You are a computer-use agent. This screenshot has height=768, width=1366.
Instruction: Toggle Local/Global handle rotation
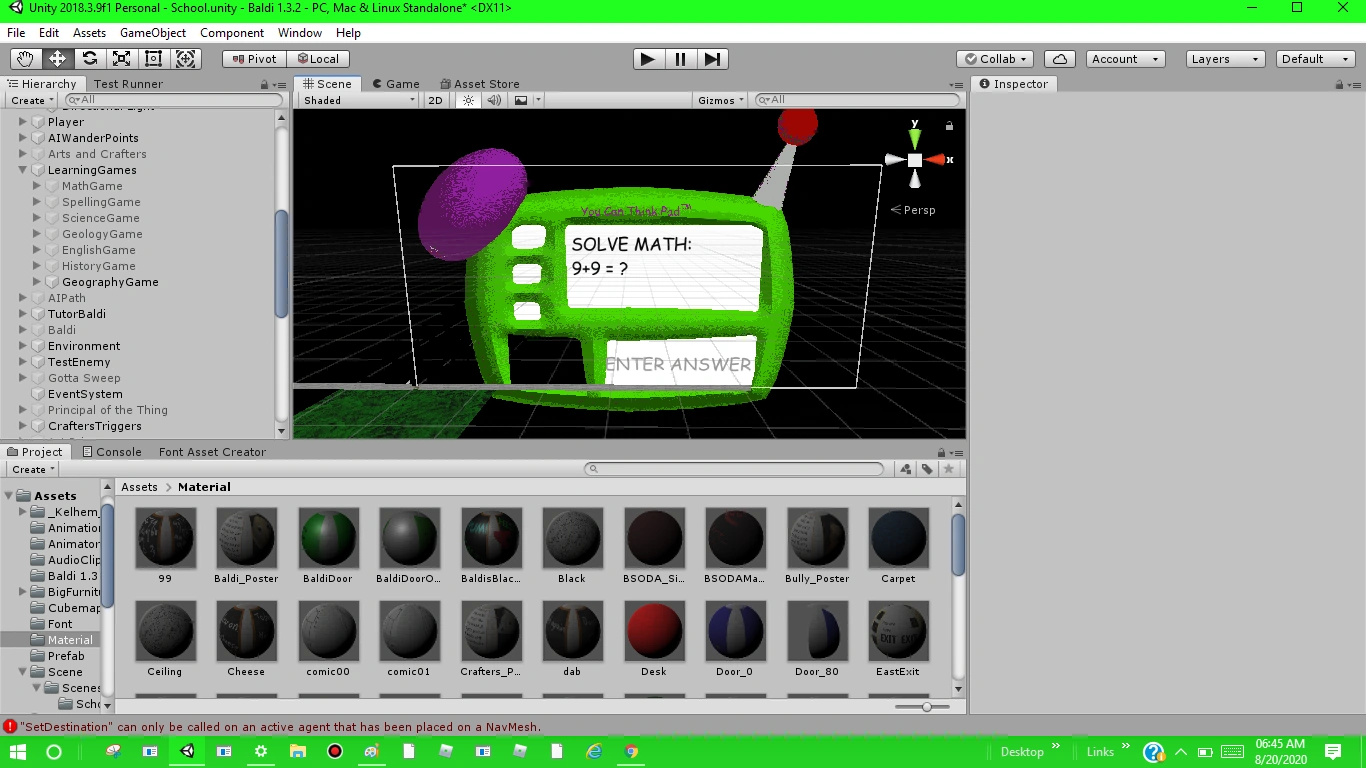(x=318, y=59)
